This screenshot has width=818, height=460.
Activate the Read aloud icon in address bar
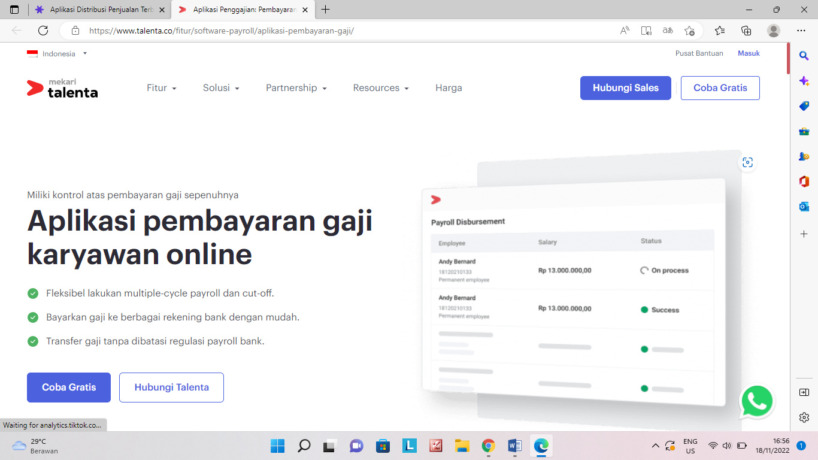624,31
